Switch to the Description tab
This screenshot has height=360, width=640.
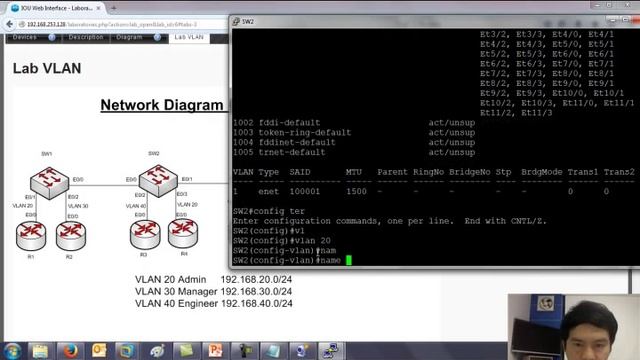pos(86,37)
